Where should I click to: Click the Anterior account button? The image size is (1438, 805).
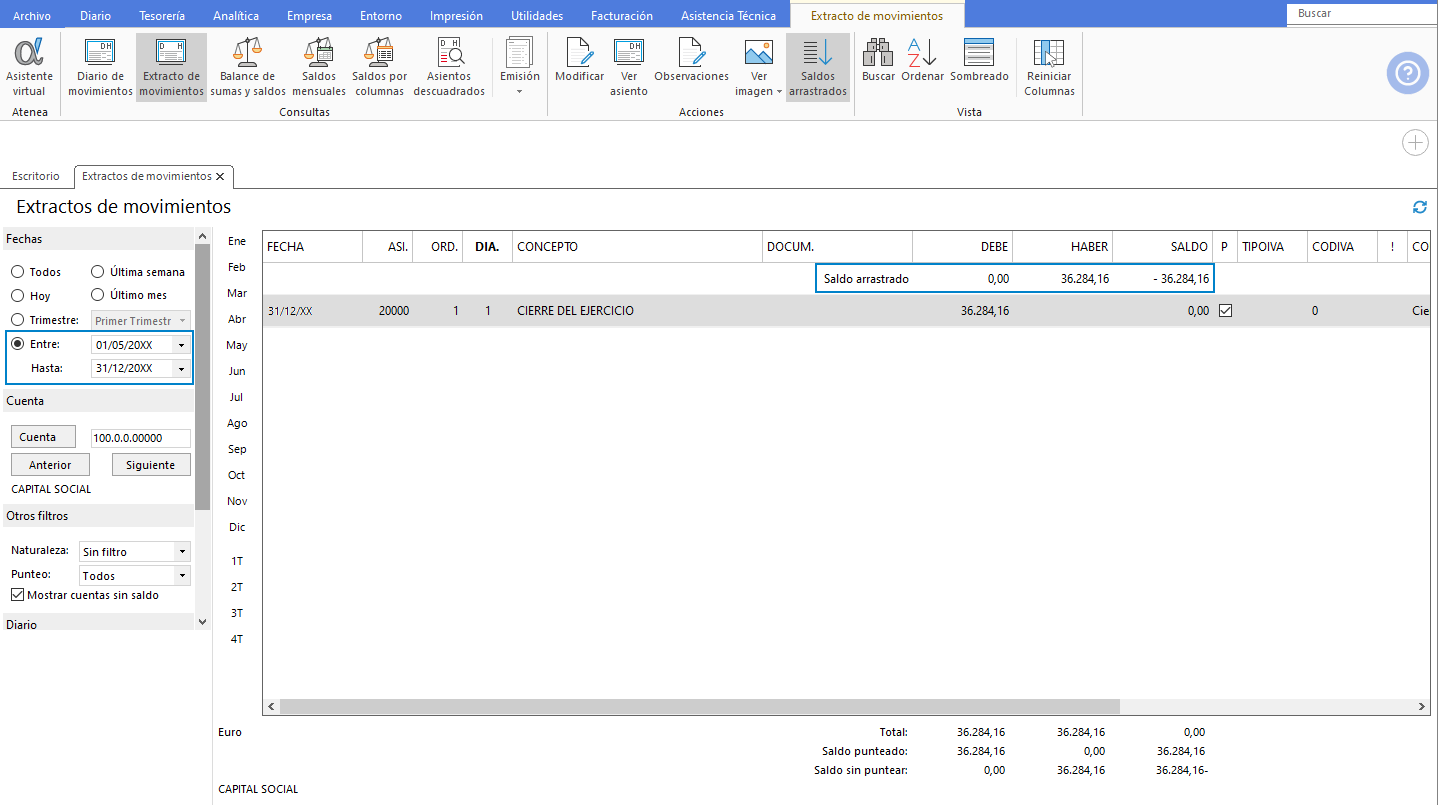point(50,465)
